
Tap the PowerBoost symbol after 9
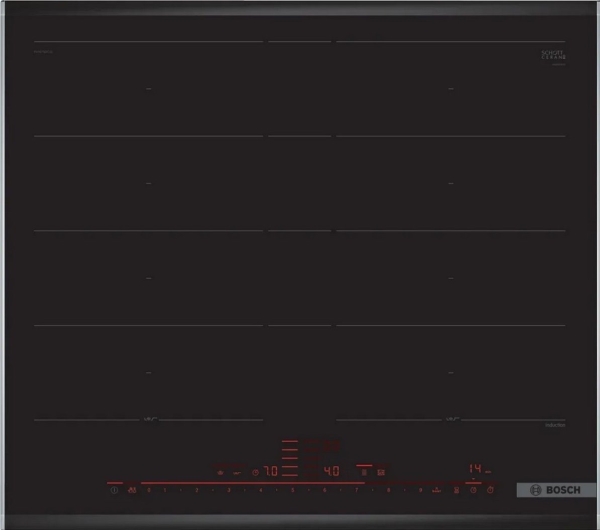coord(437,490)
